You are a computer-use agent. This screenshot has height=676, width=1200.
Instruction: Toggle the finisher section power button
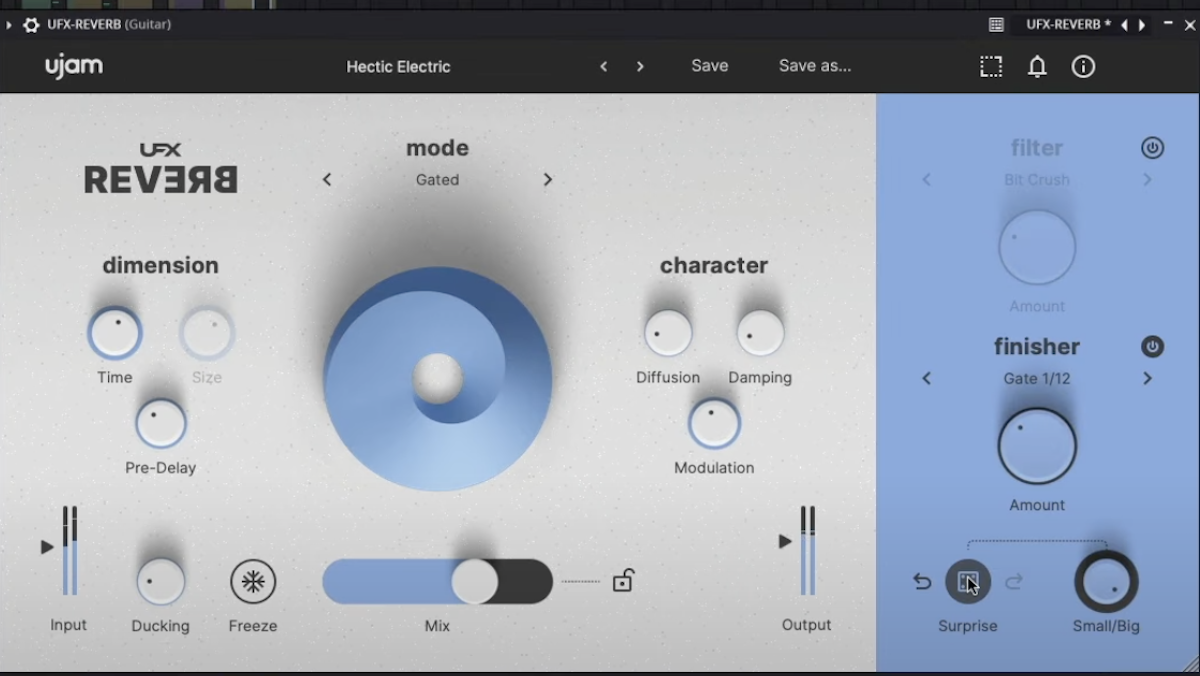pyautogui.click(x=1152, y=346)
